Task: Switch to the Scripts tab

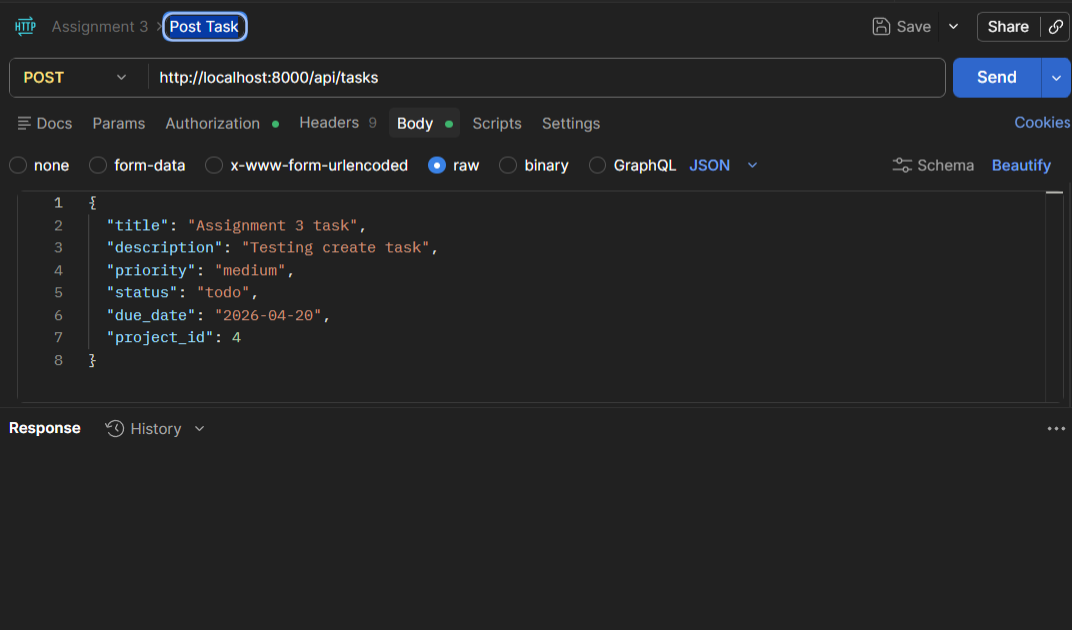Action: 497,123
